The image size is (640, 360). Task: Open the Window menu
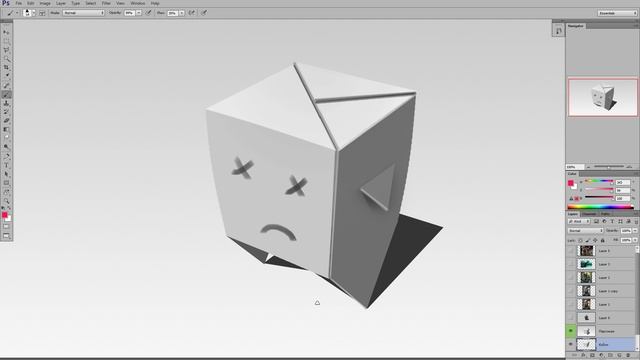point(138,3)
